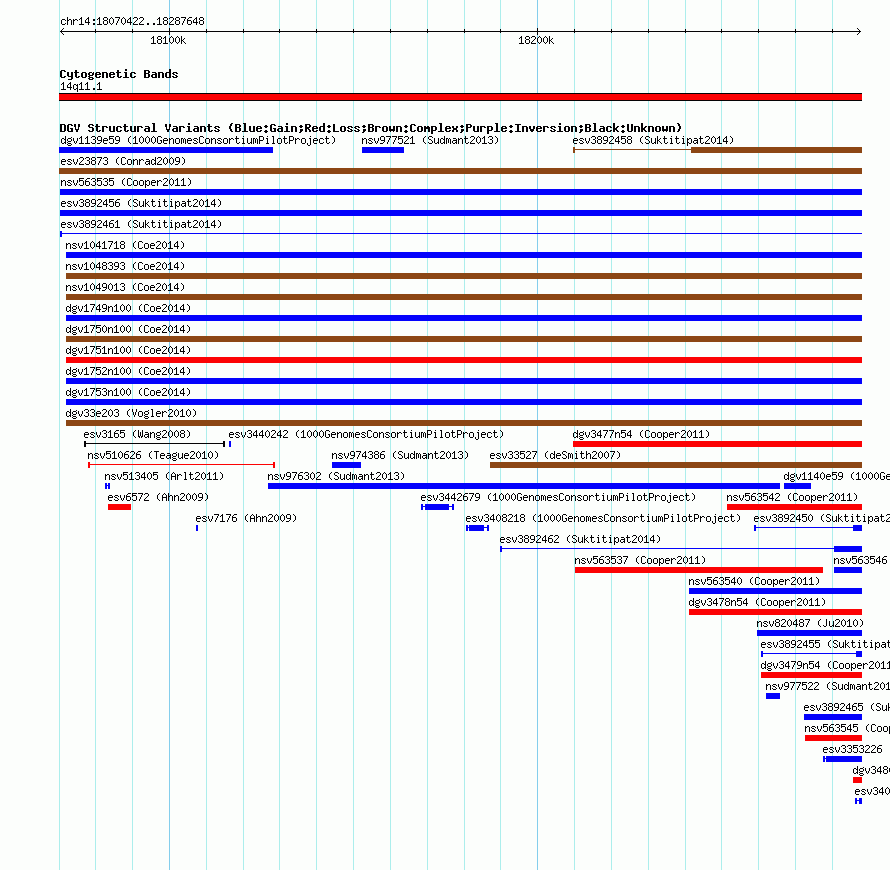Click nsv1049013 (Coe2014) label
The image size is (890, 870).
(x=125, y=287)
